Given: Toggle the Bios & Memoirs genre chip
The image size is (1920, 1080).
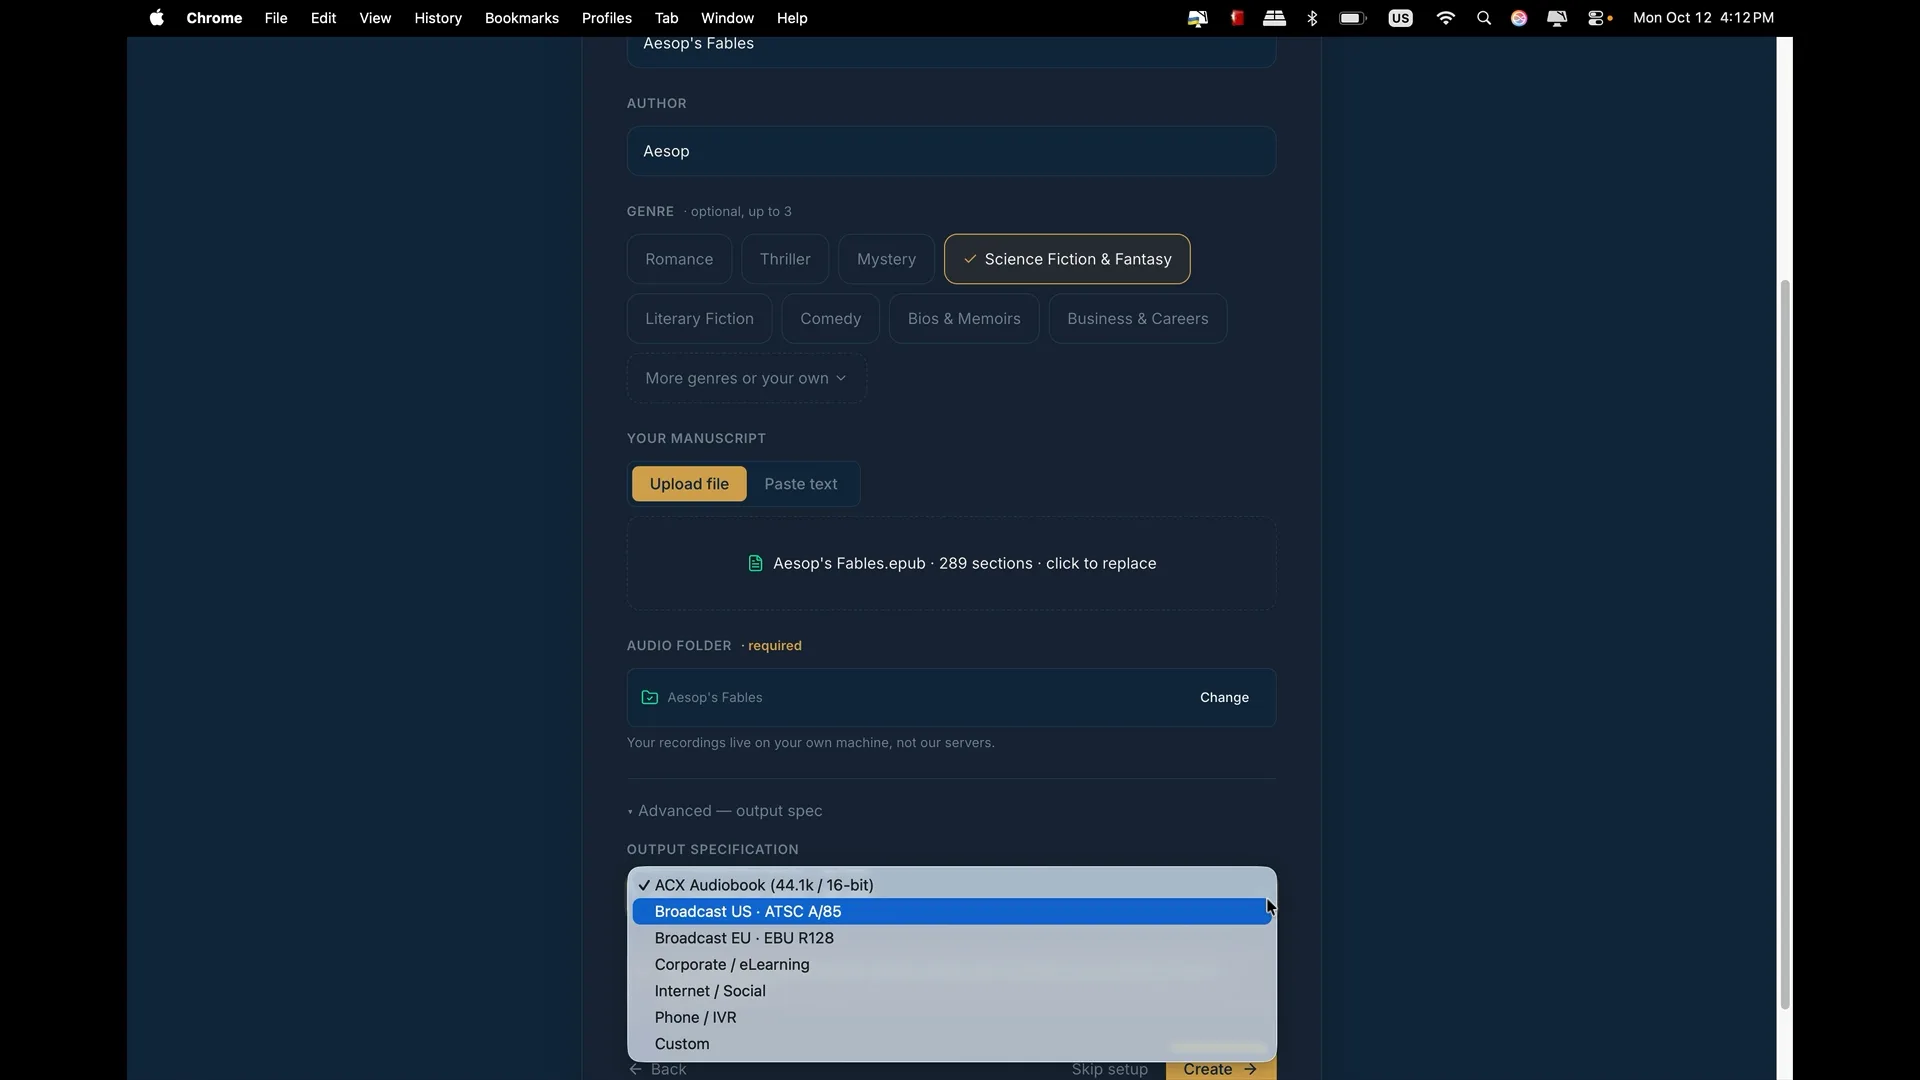Looking at the screenshot, I should tap(964, 319).
